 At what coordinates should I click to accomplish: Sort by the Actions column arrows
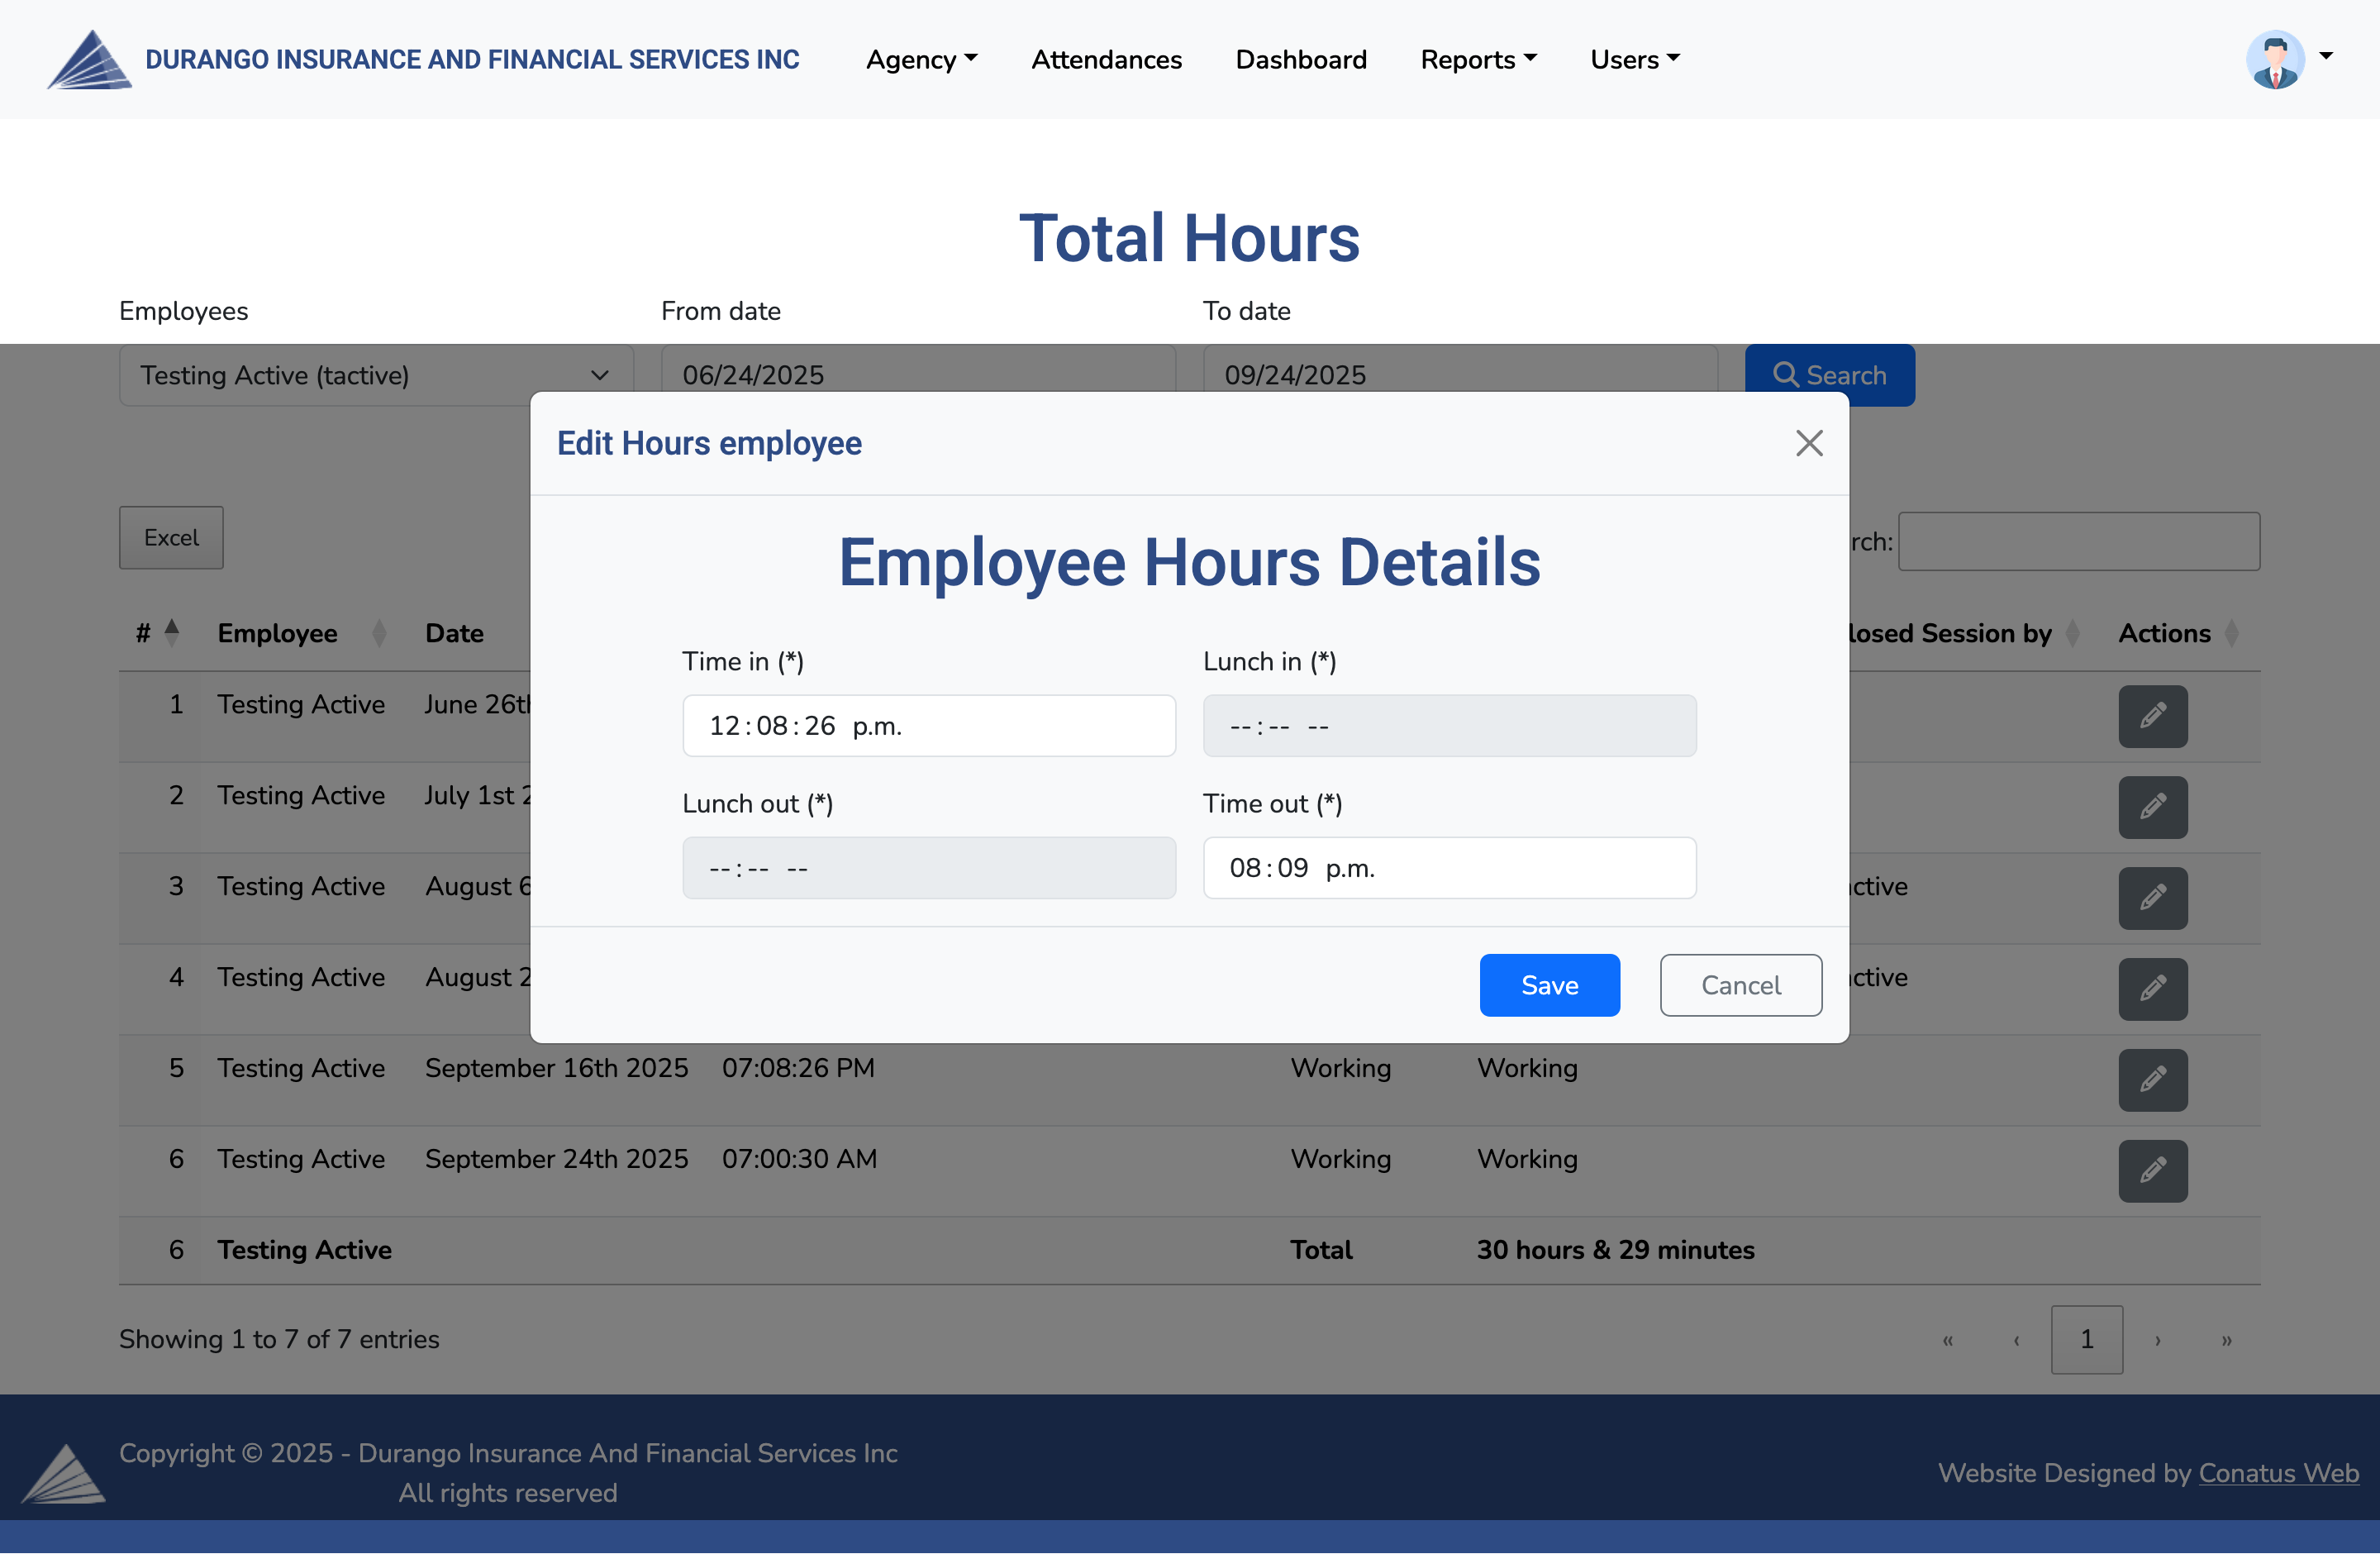click(x=2231, y=633)
